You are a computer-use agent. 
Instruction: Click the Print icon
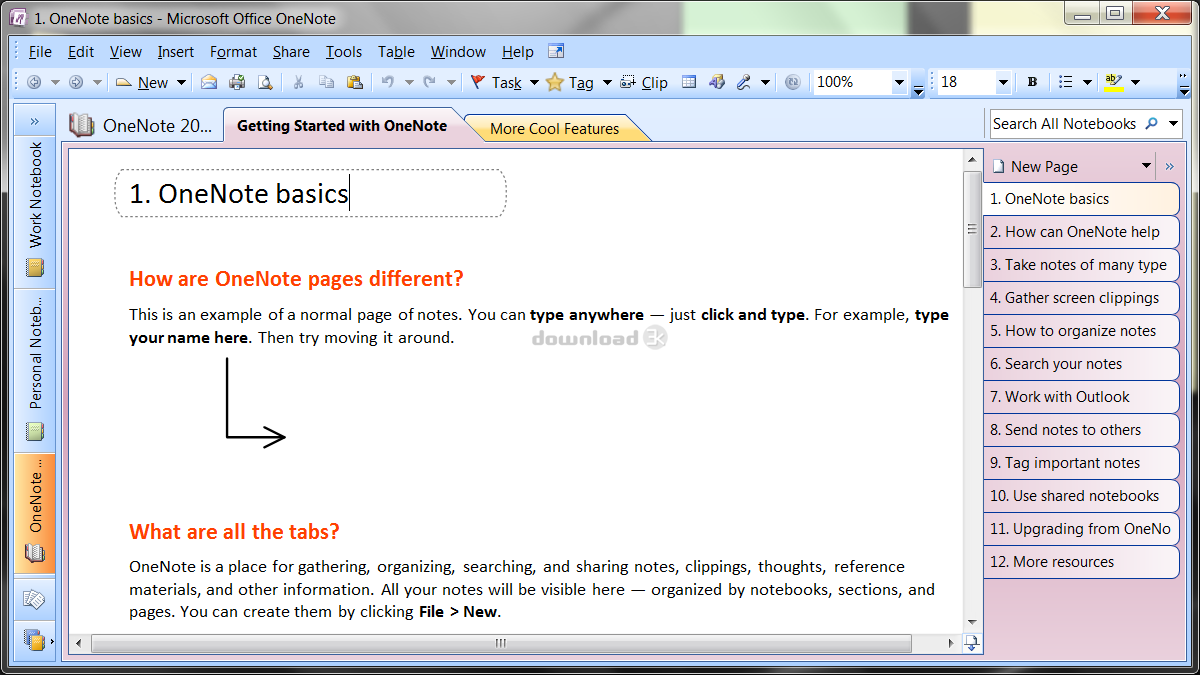pos(236,82)
